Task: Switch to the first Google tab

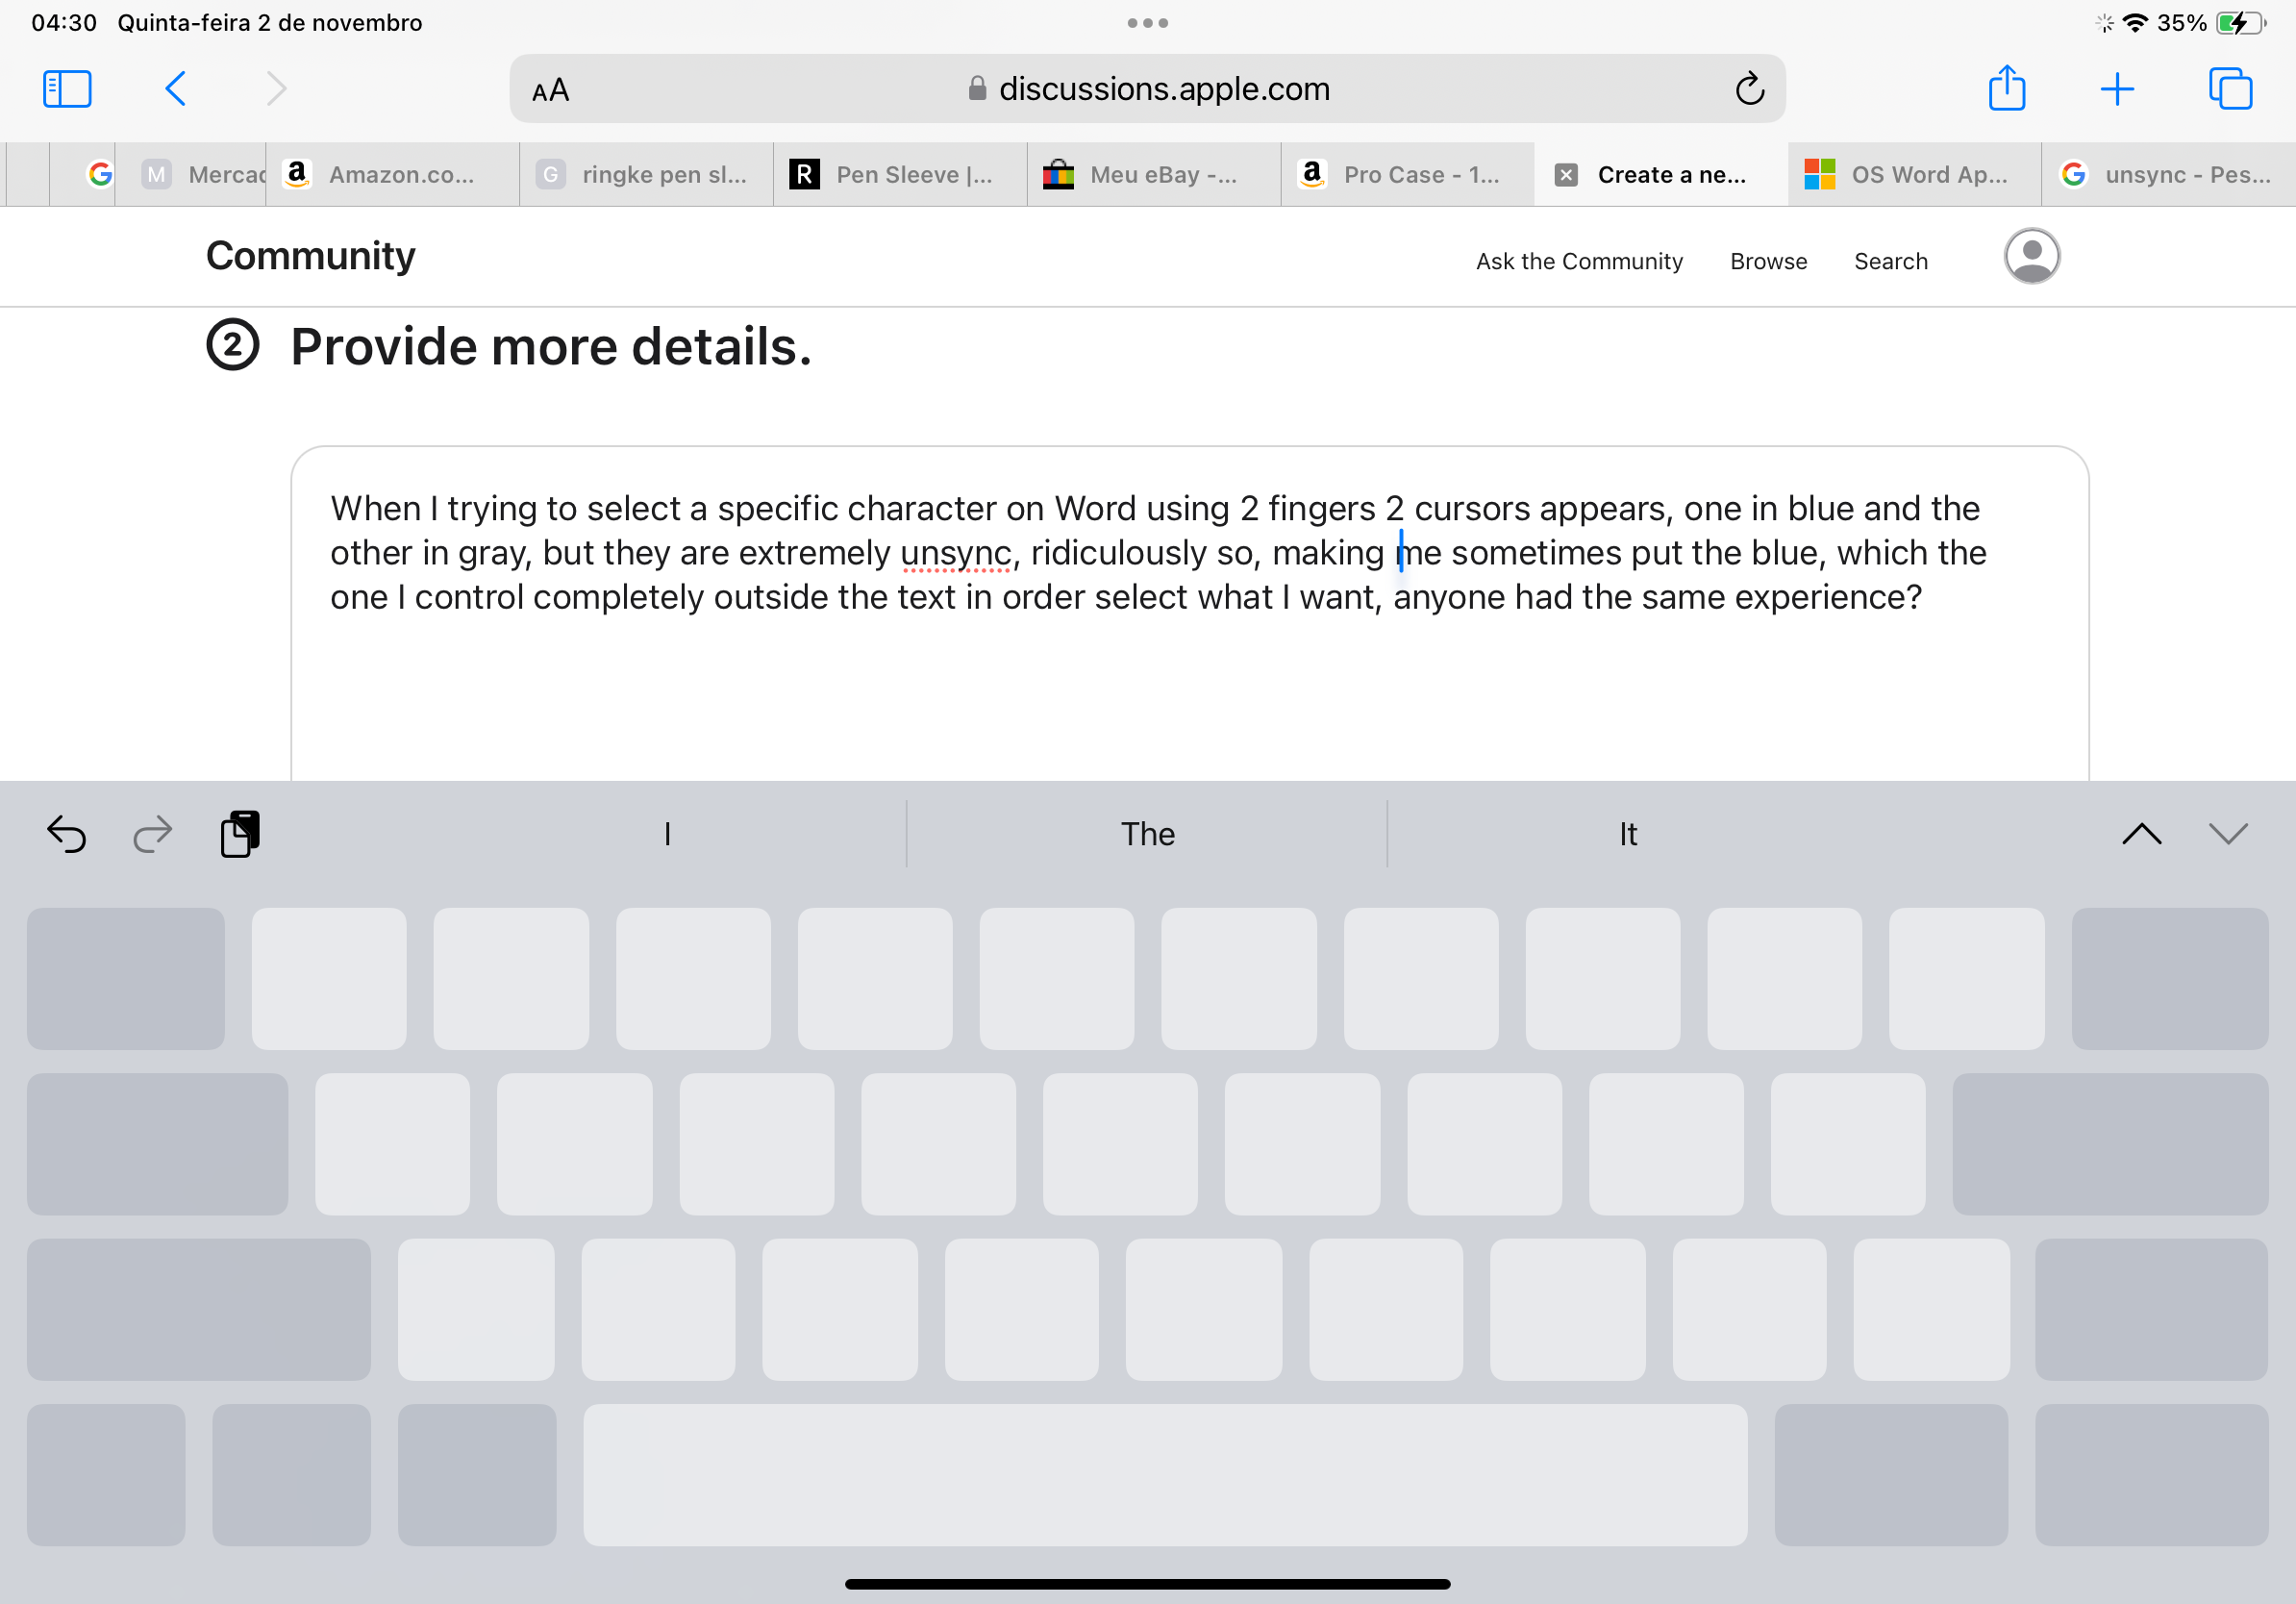Action: (x=83, y=175)
